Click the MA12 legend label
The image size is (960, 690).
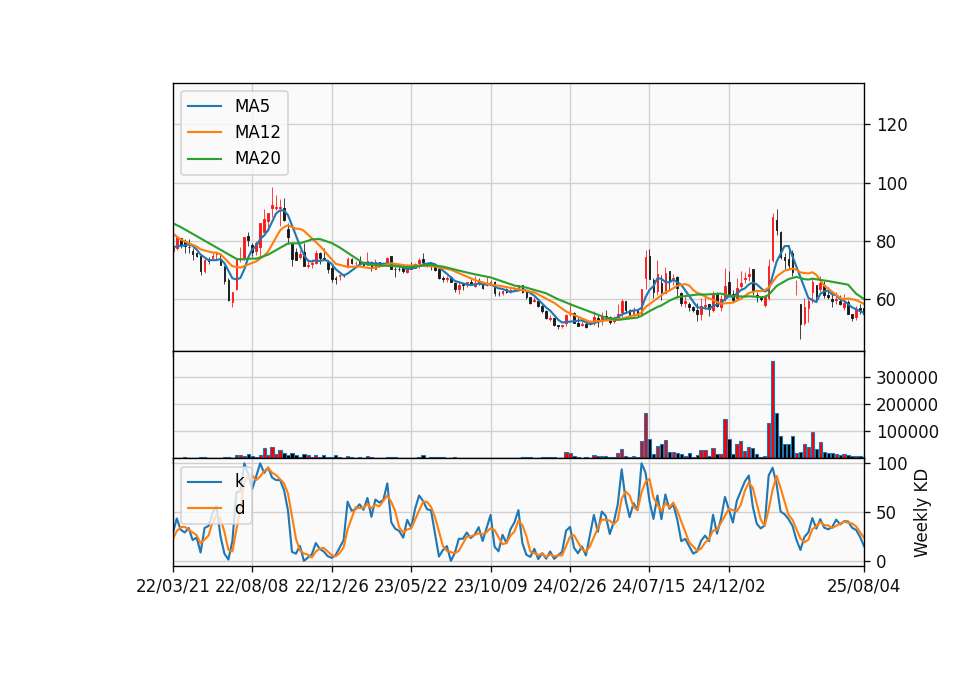[x=257, y=132]
